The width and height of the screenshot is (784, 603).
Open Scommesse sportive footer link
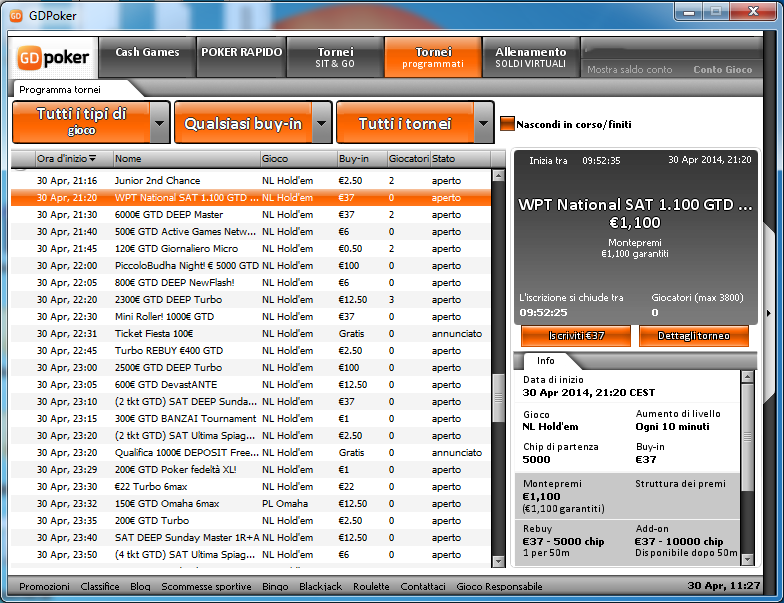(206, 586)
